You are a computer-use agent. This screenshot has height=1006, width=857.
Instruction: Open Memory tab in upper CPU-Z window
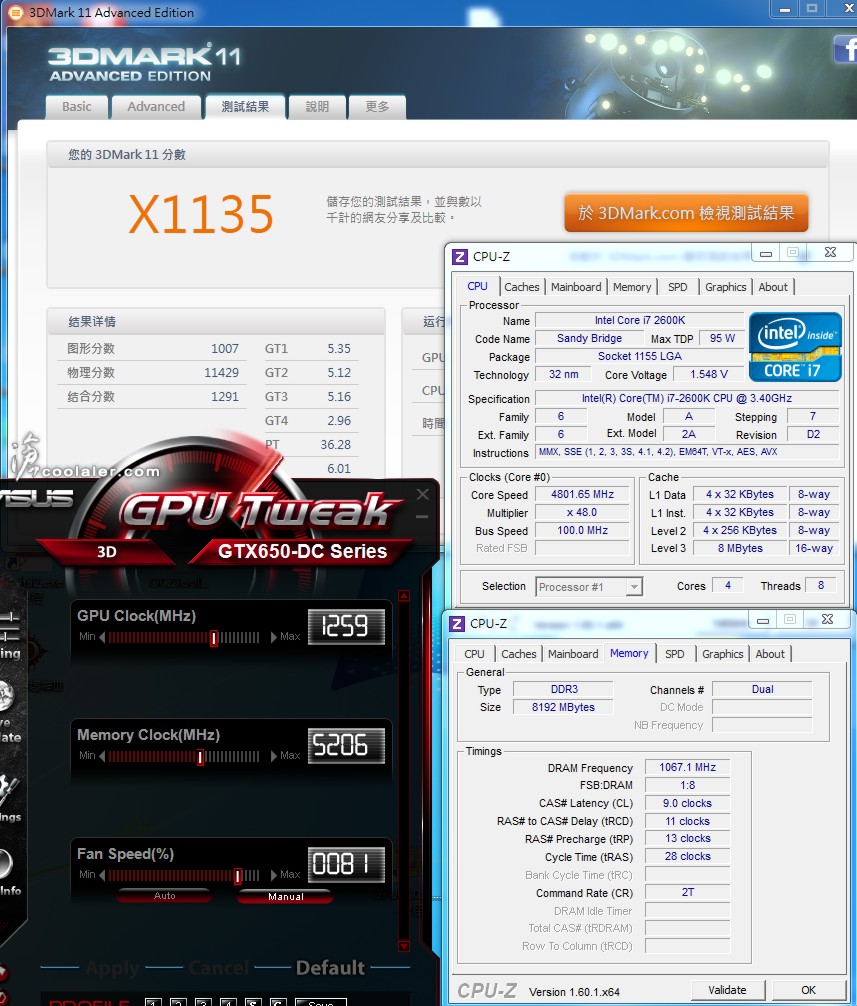pos(632,287)
